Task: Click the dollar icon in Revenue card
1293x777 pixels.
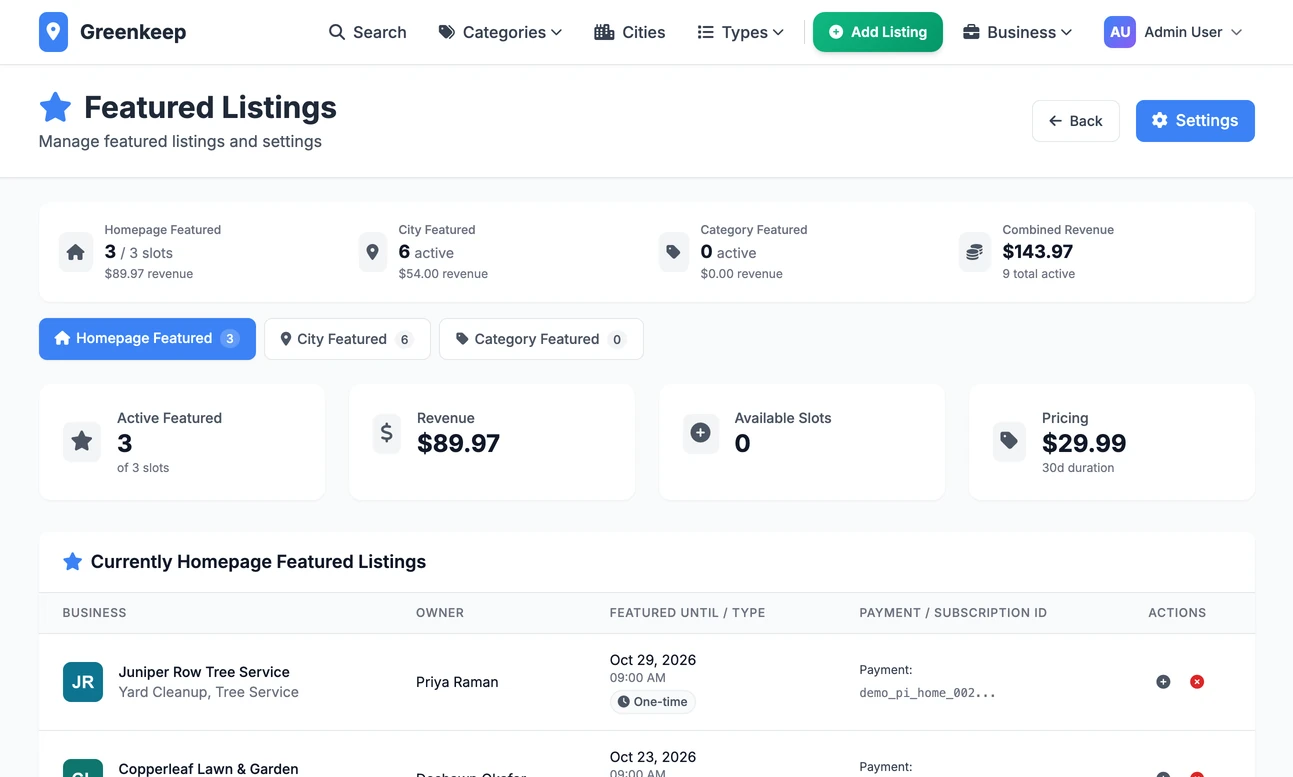Action: click(387, 434)
